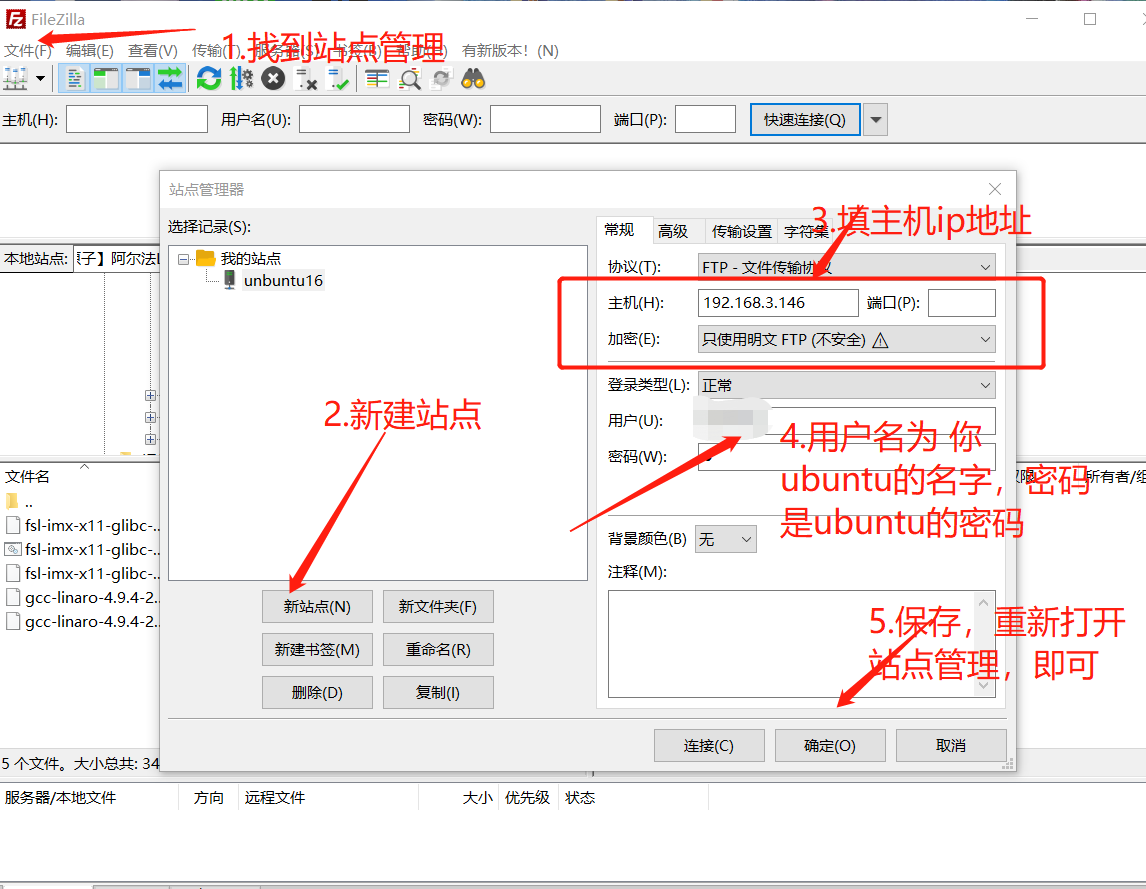Search files with the binoculars icon

pyautogui.click(x=474, y=78)
